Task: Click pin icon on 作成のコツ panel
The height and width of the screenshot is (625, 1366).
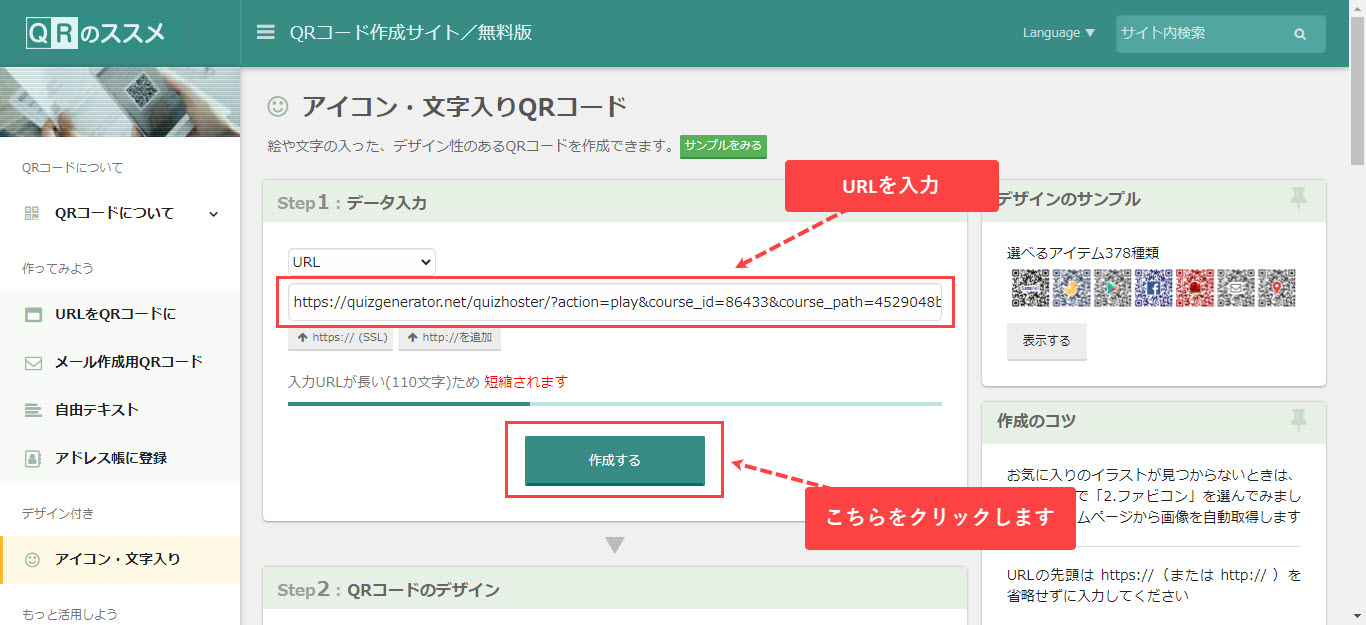Action: (x=1298, y=421)
